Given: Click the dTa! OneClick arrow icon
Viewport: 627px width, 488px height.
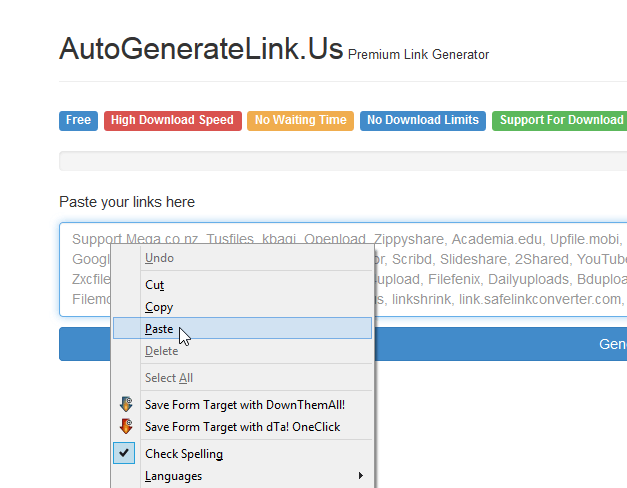Looking at the screenshot, I should coord(126,426).
